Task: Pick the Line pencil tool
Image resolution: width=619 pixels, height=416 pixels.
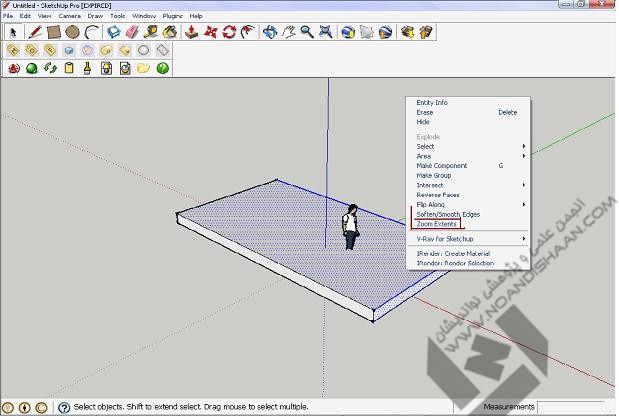Action: pyautogui.click(x=34, y=31)
